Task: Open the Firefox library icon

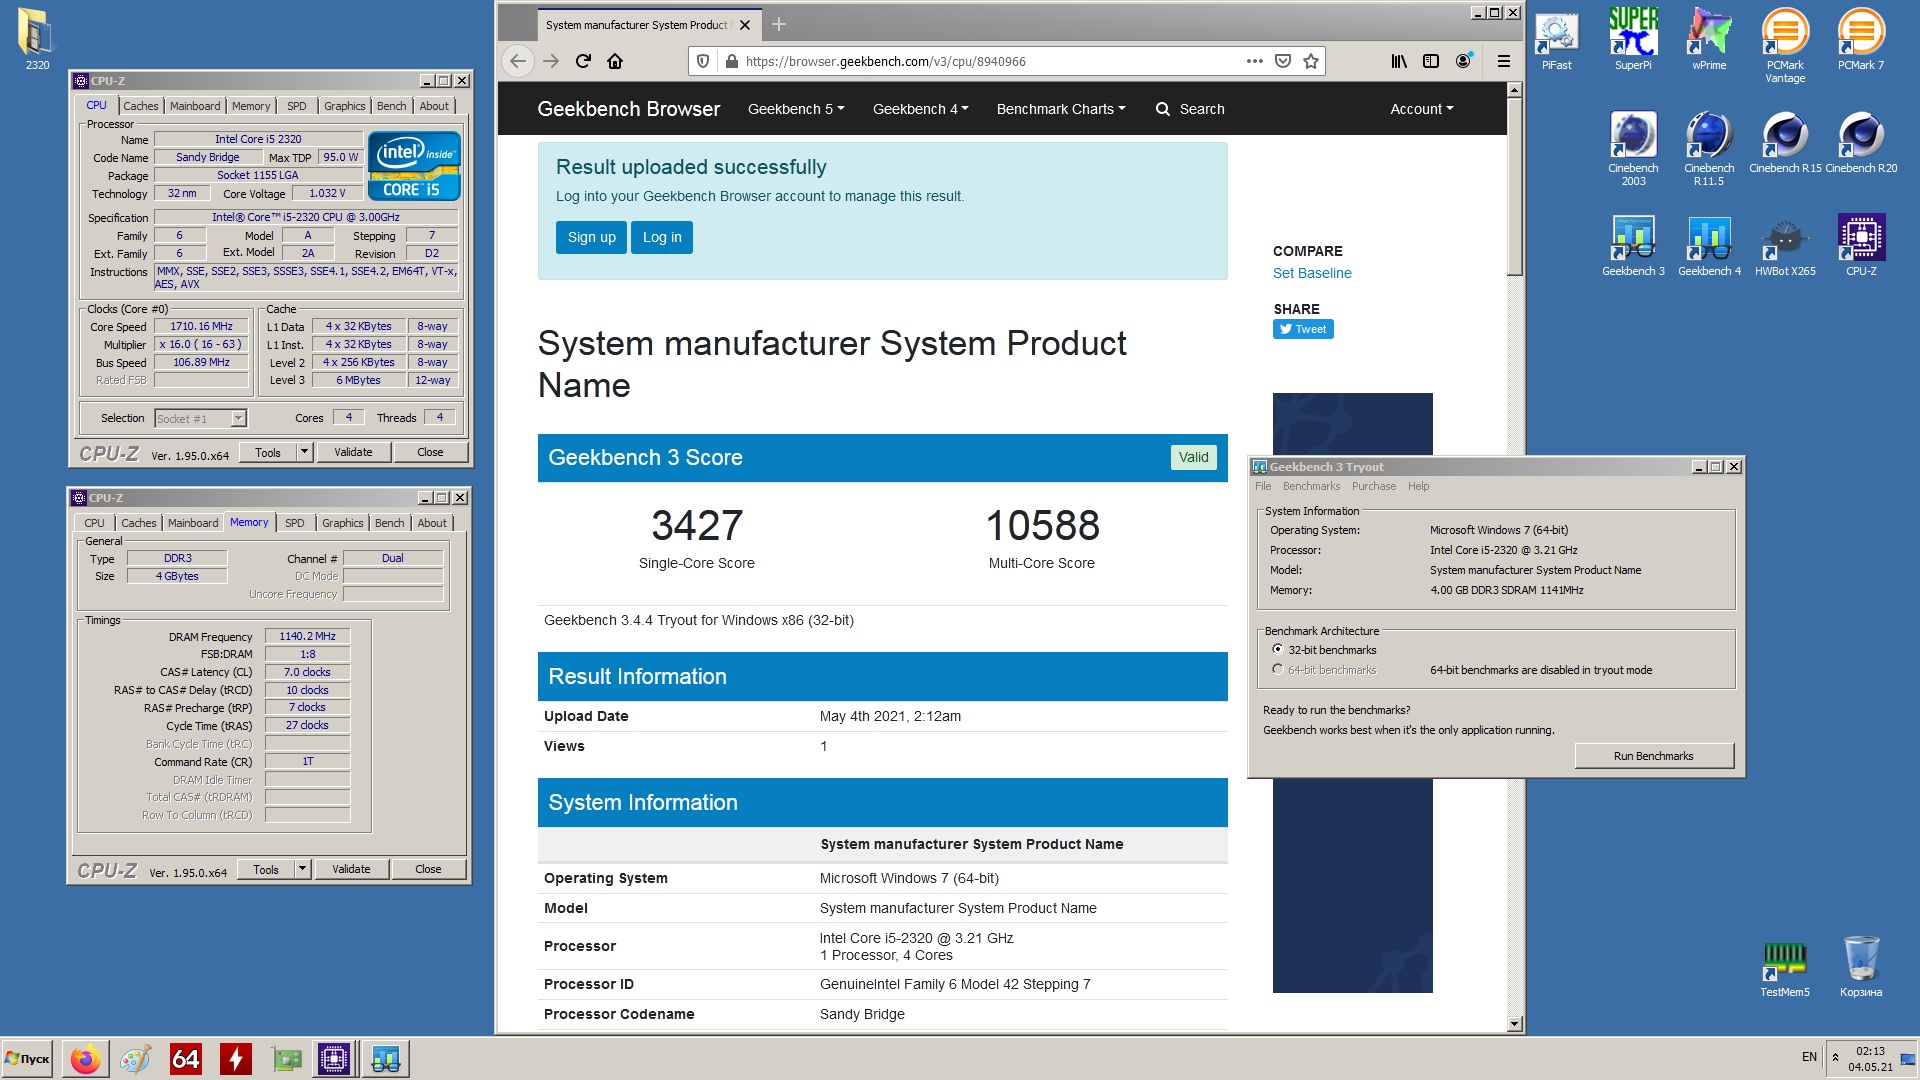Action: [1399, 61]
